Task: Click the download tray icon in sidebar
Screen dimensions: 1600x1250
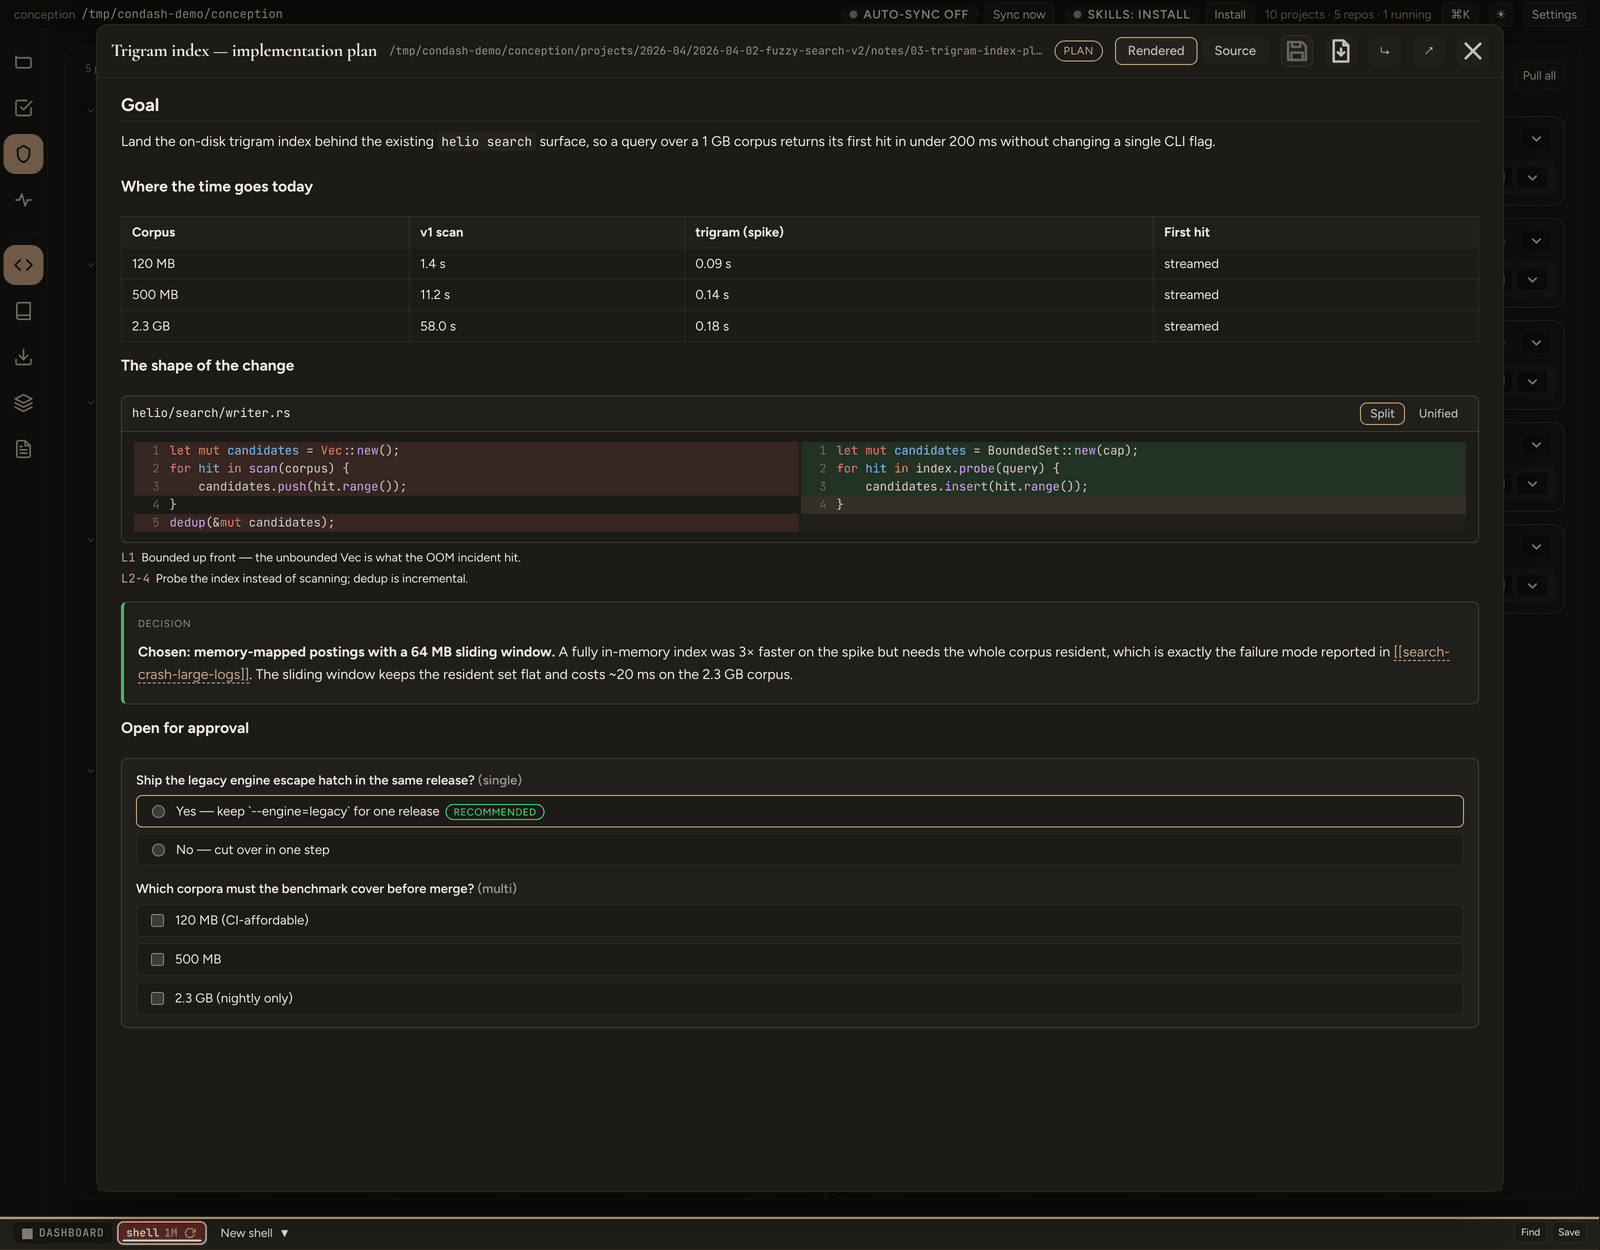Action: (x=24, y=357)
